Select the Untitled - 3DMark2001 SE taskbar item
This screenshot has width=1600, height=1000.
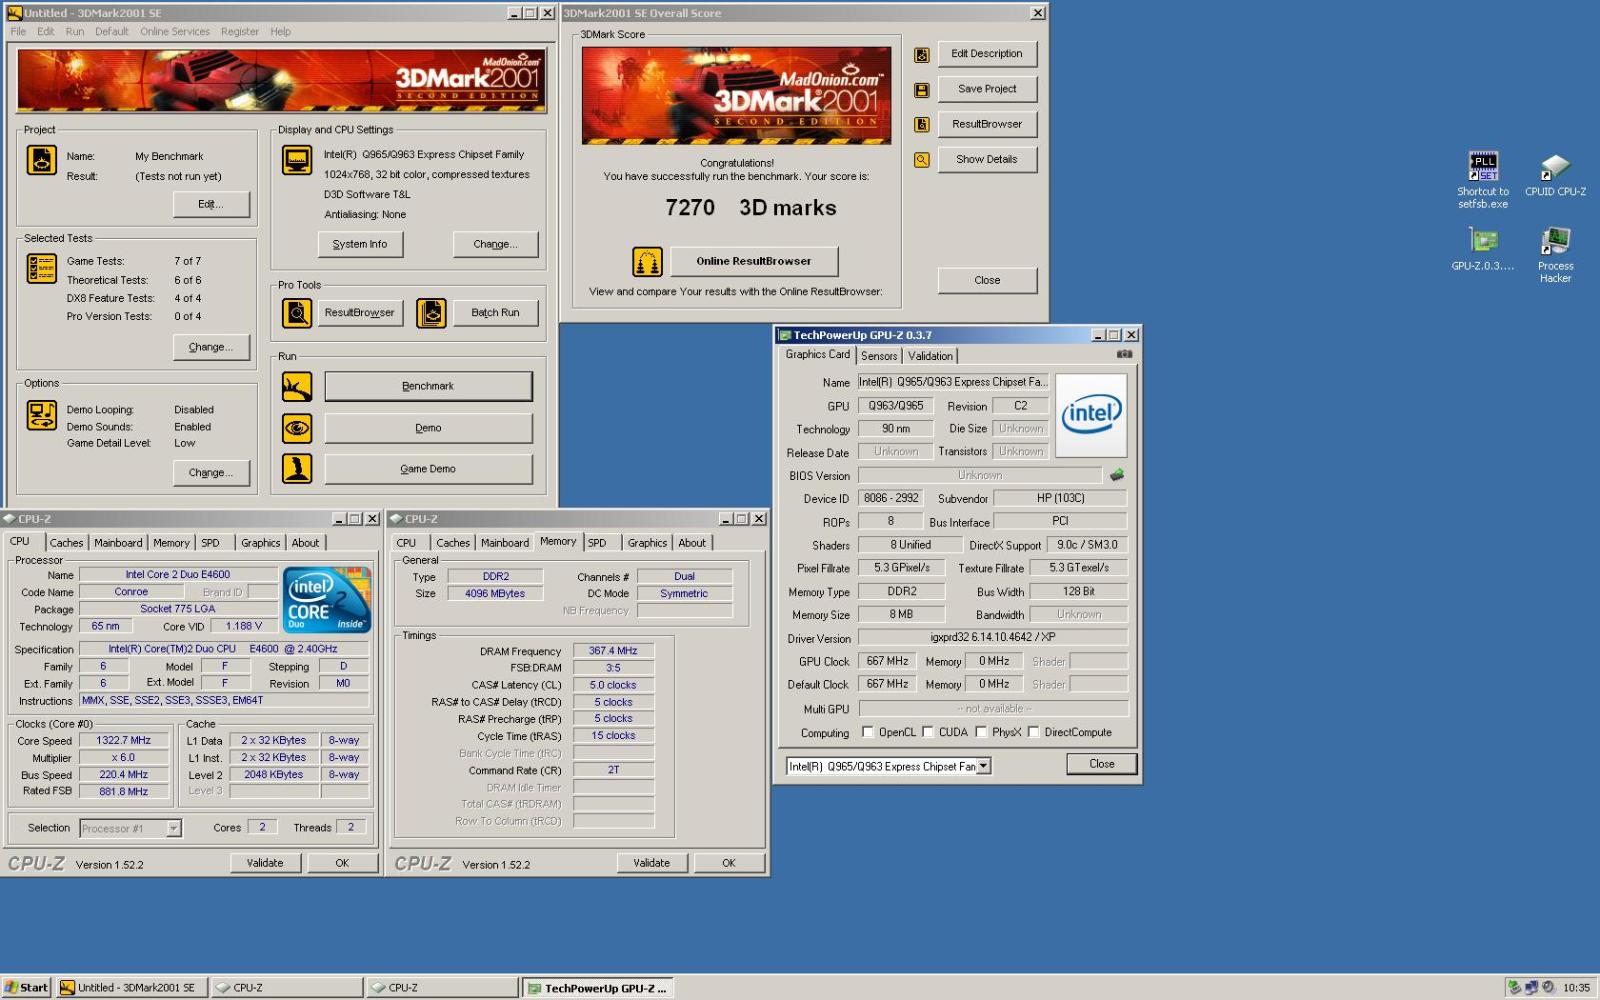click(x=131, y=988)
